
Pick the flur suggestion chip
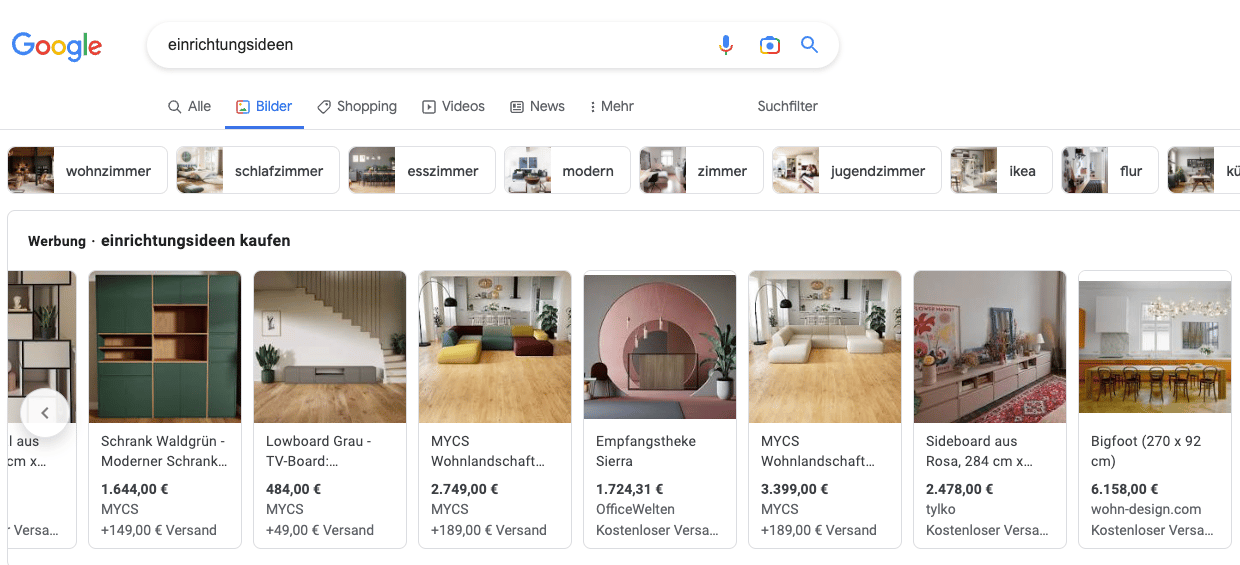click(1110, 170)
